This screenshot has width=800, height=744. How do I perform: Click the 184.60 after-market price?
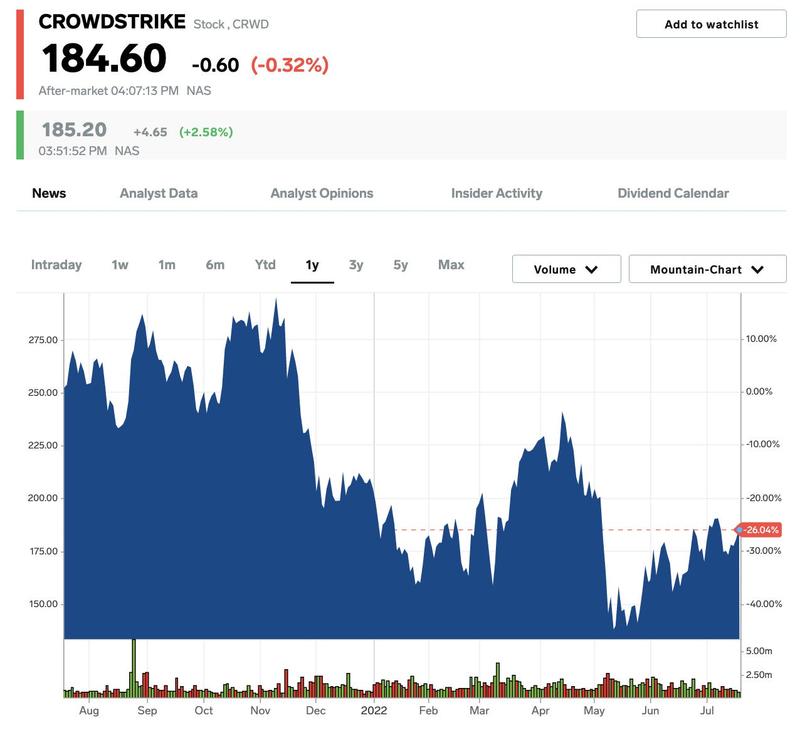[104, 58]
